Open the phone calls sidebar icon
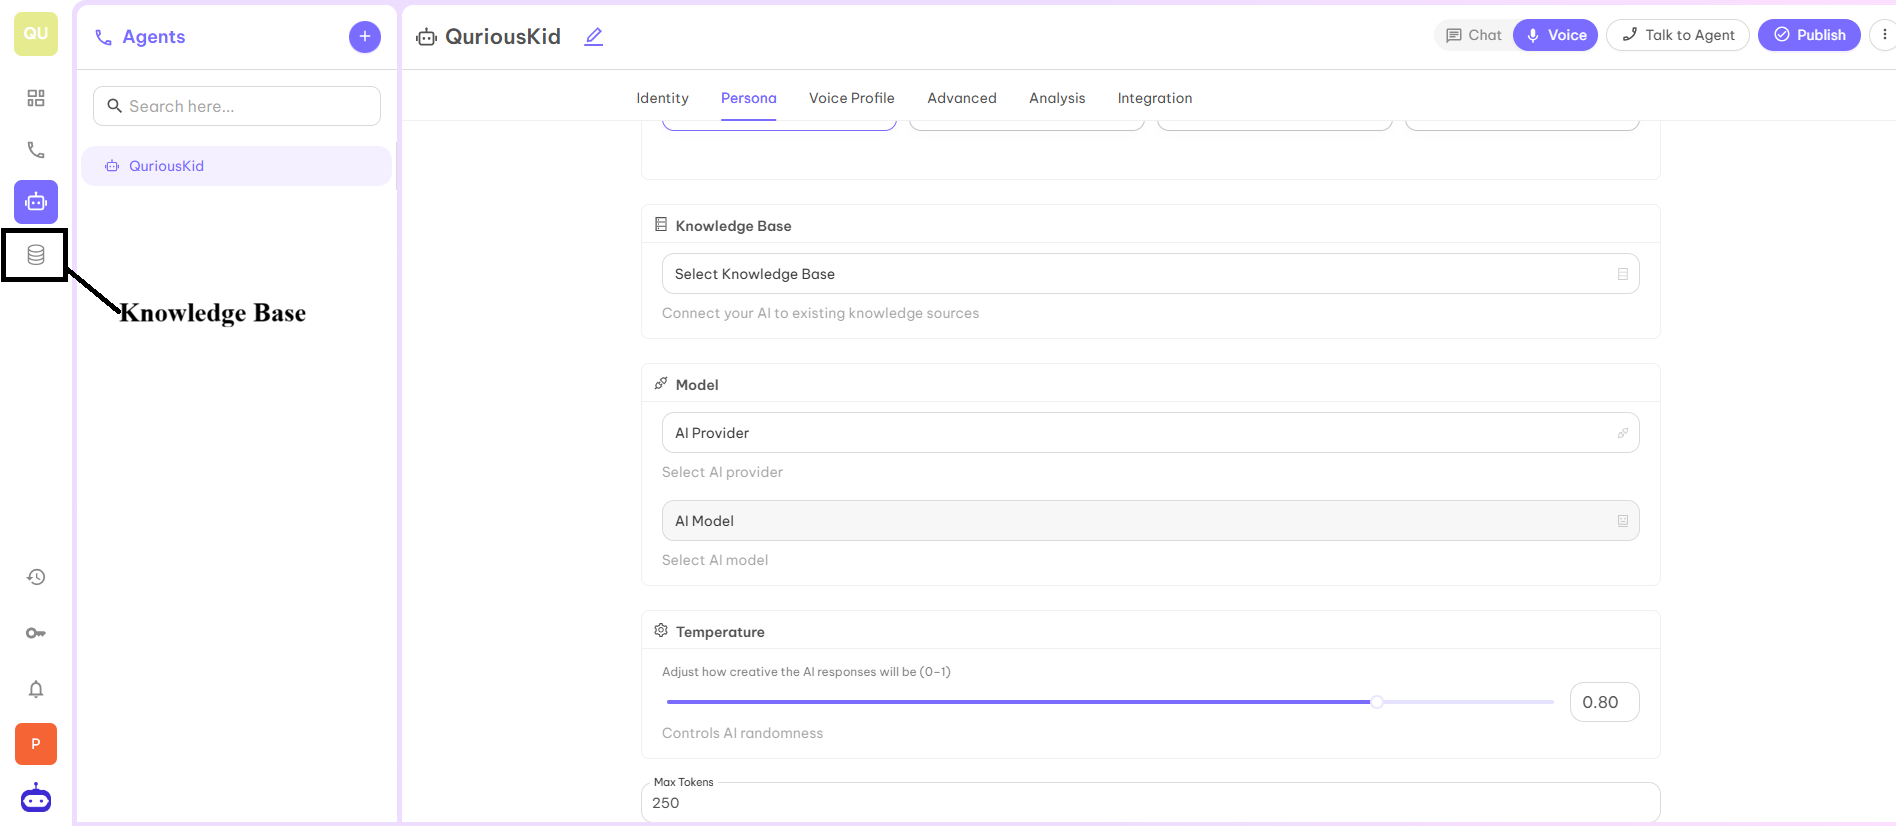This screenshot has width=1896, height=826. tap(36, 150)
